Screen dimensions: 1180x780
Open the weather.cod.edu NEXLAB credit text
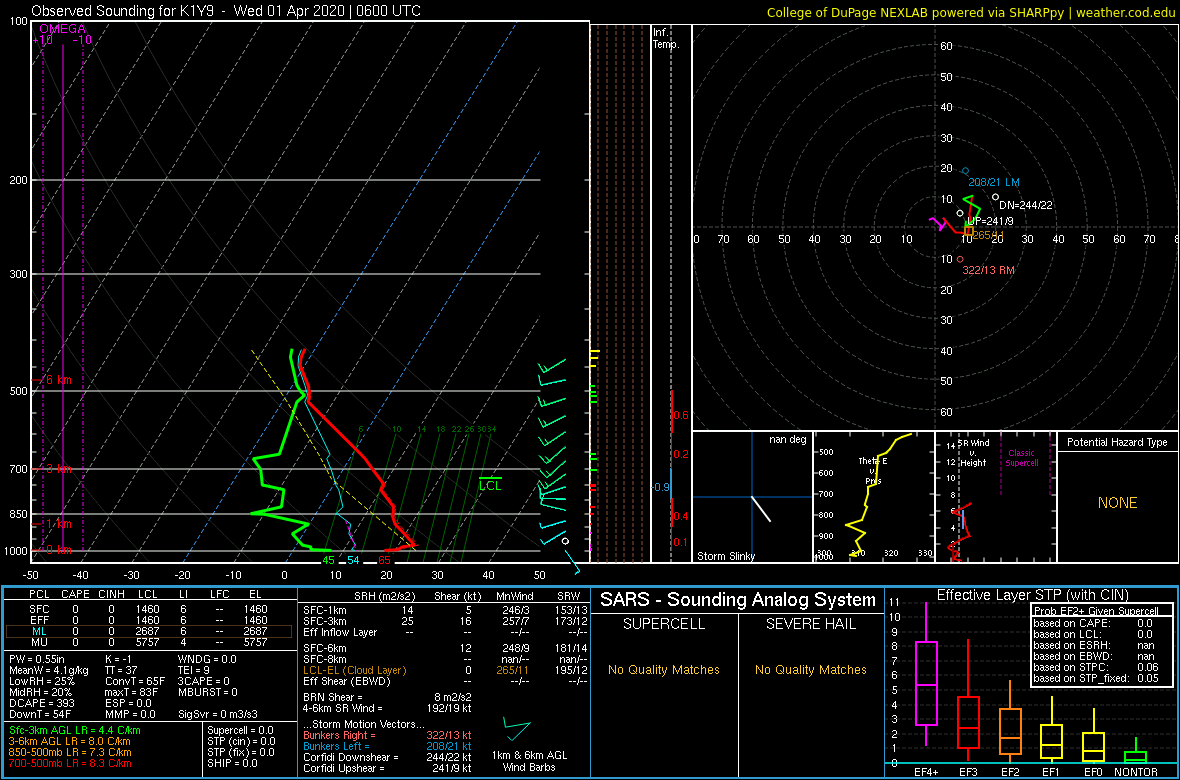point(971,11)
